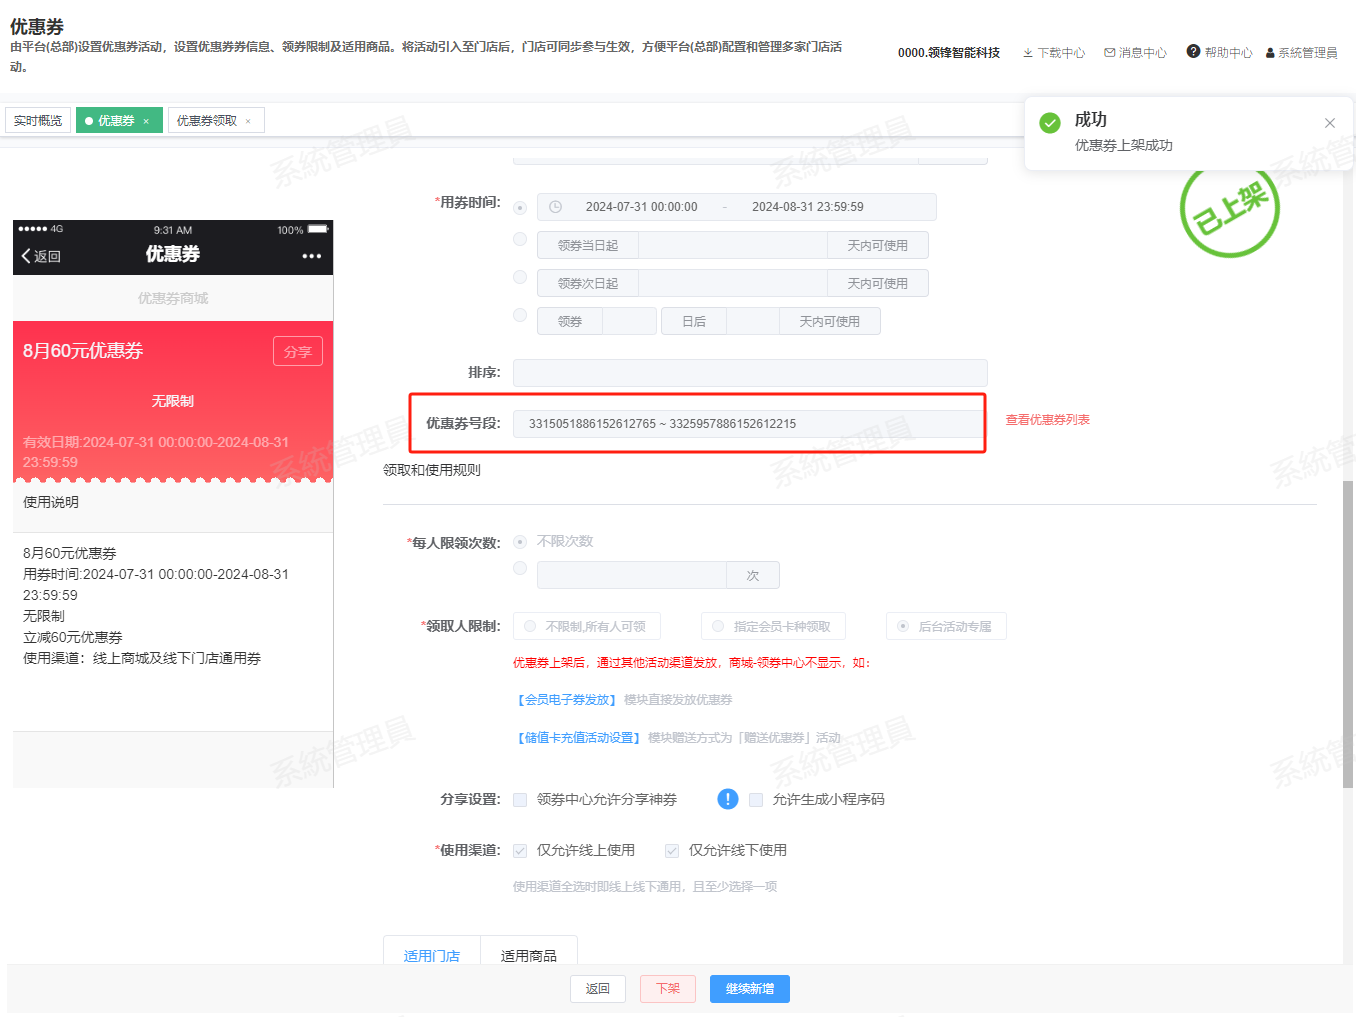Toggle 领券中心允许分享神券 checkbox

coord(520,800)
